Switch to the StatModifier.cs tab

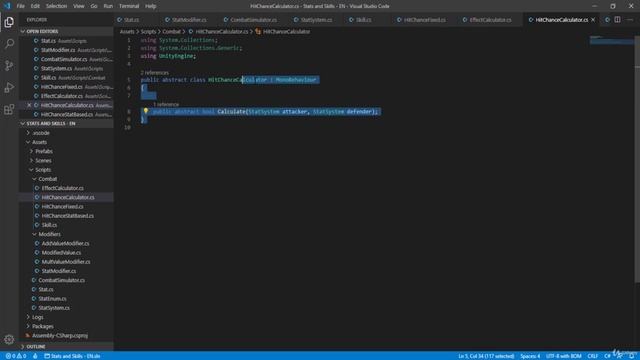[x=189, y=20]
